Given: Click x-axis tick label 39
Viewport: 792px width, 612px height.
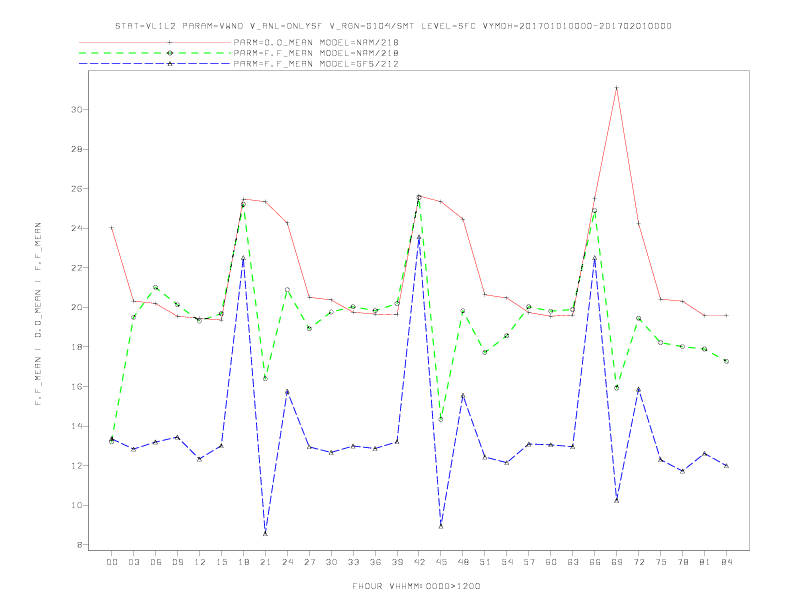Looking at the screenshot, I should (397, 562).
